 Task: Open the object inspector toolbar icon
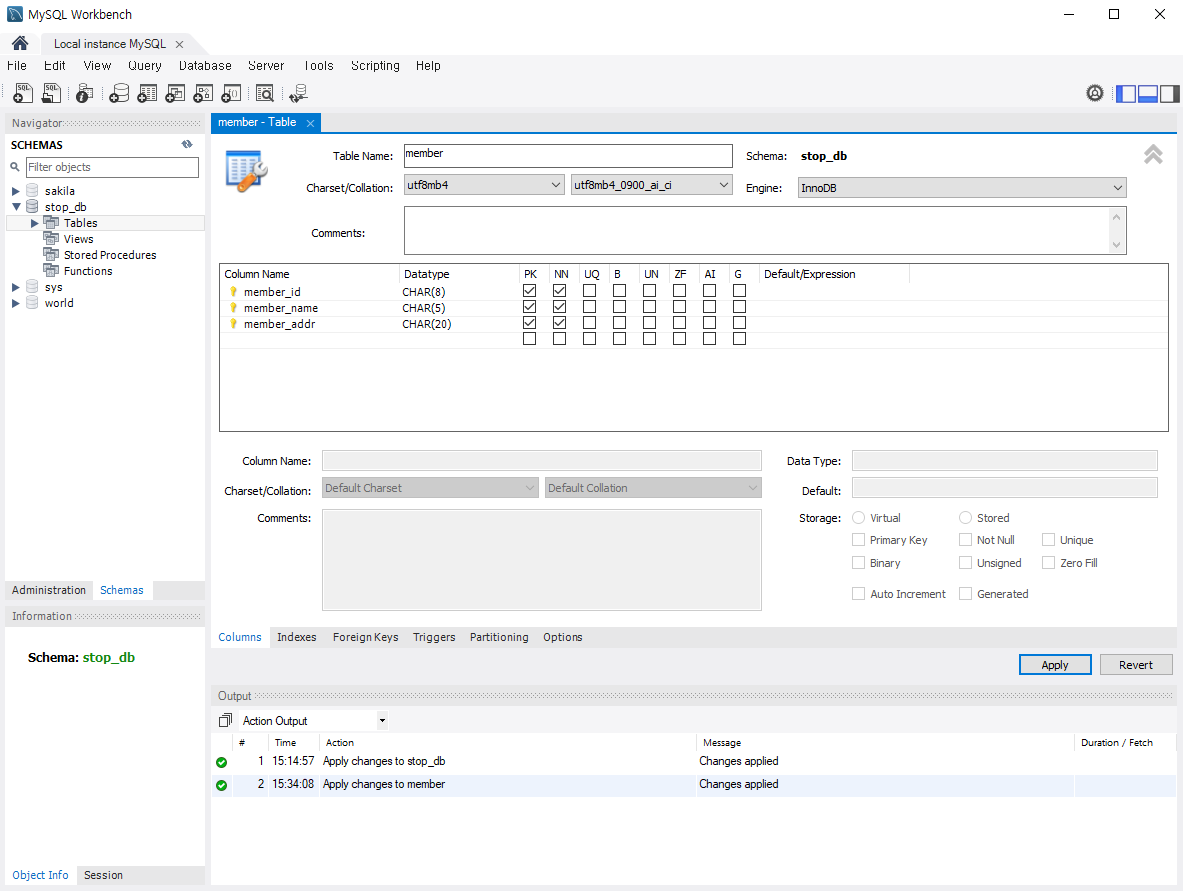pos(84,93)
